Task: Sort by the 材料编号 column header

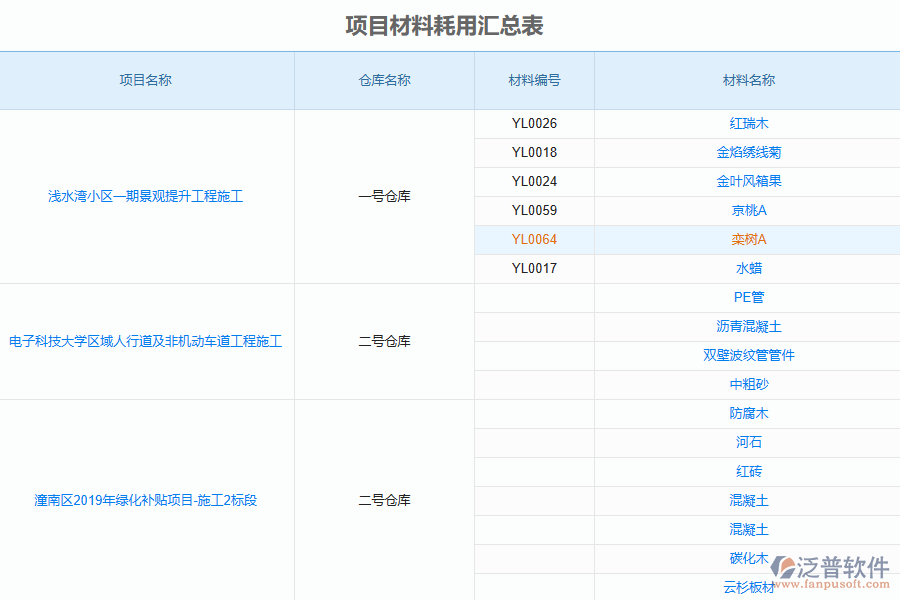Action: coord(532,81)
